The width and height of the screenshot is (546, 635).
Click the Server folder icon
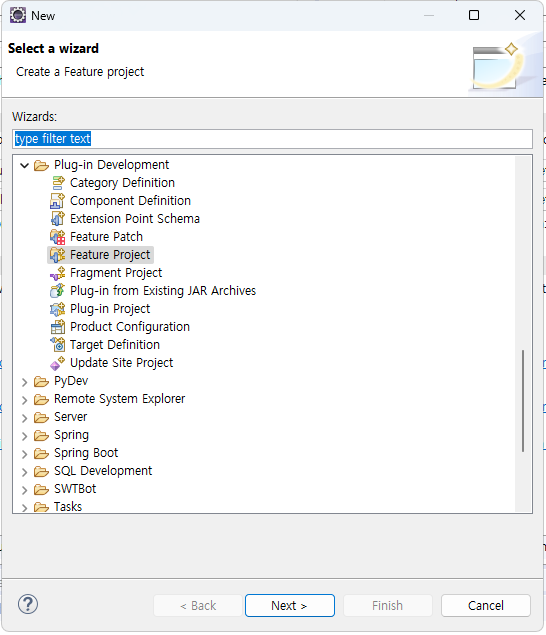click(41, 417)
